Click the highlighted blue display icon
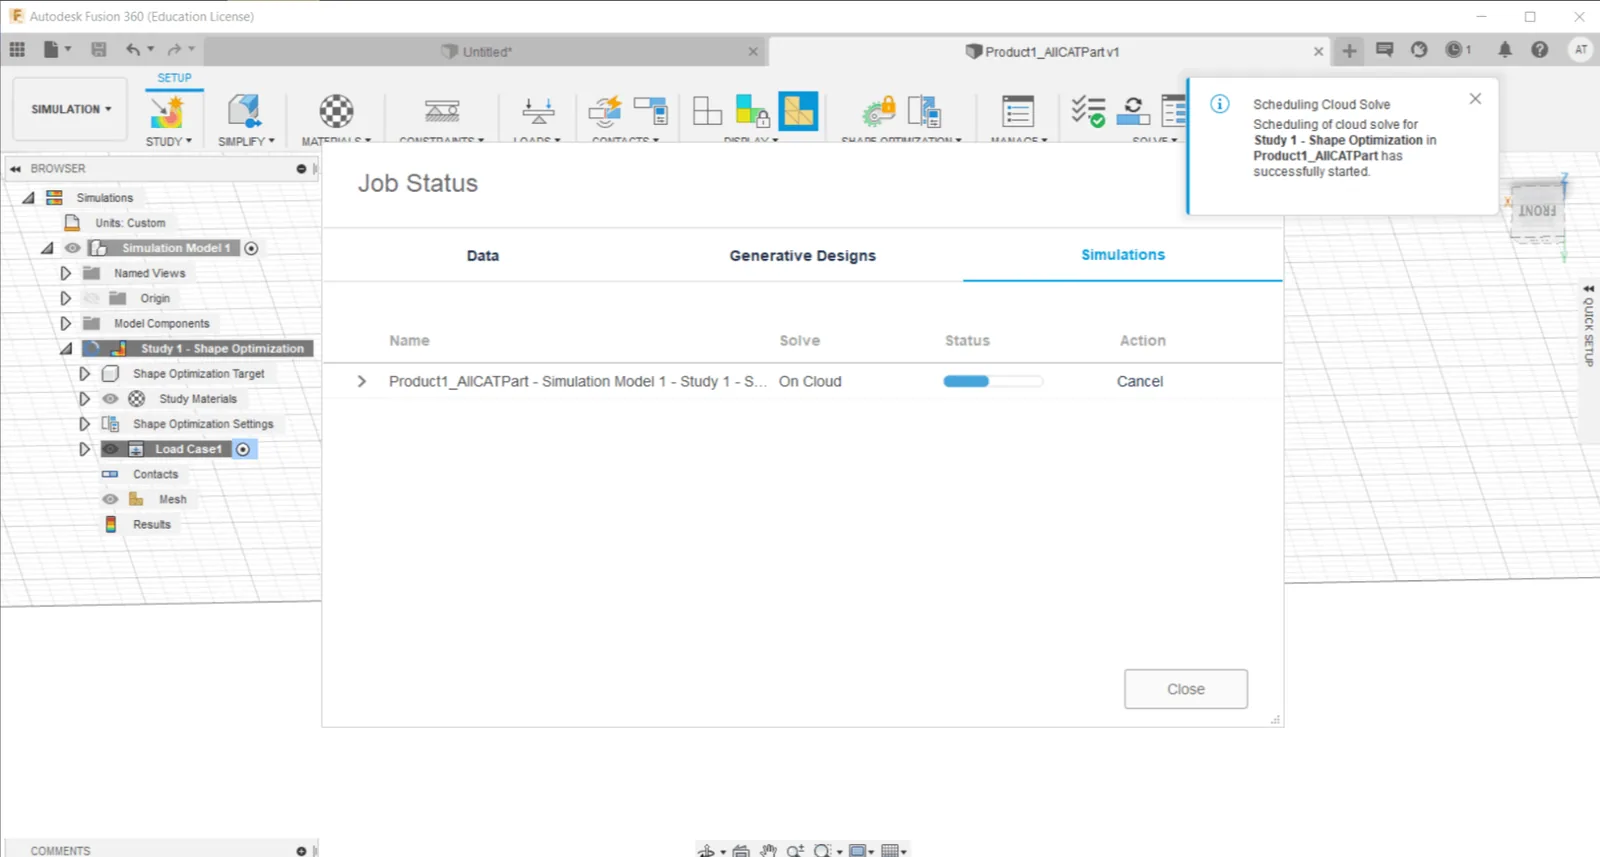The image size is (1600, 857). [798, 111]
